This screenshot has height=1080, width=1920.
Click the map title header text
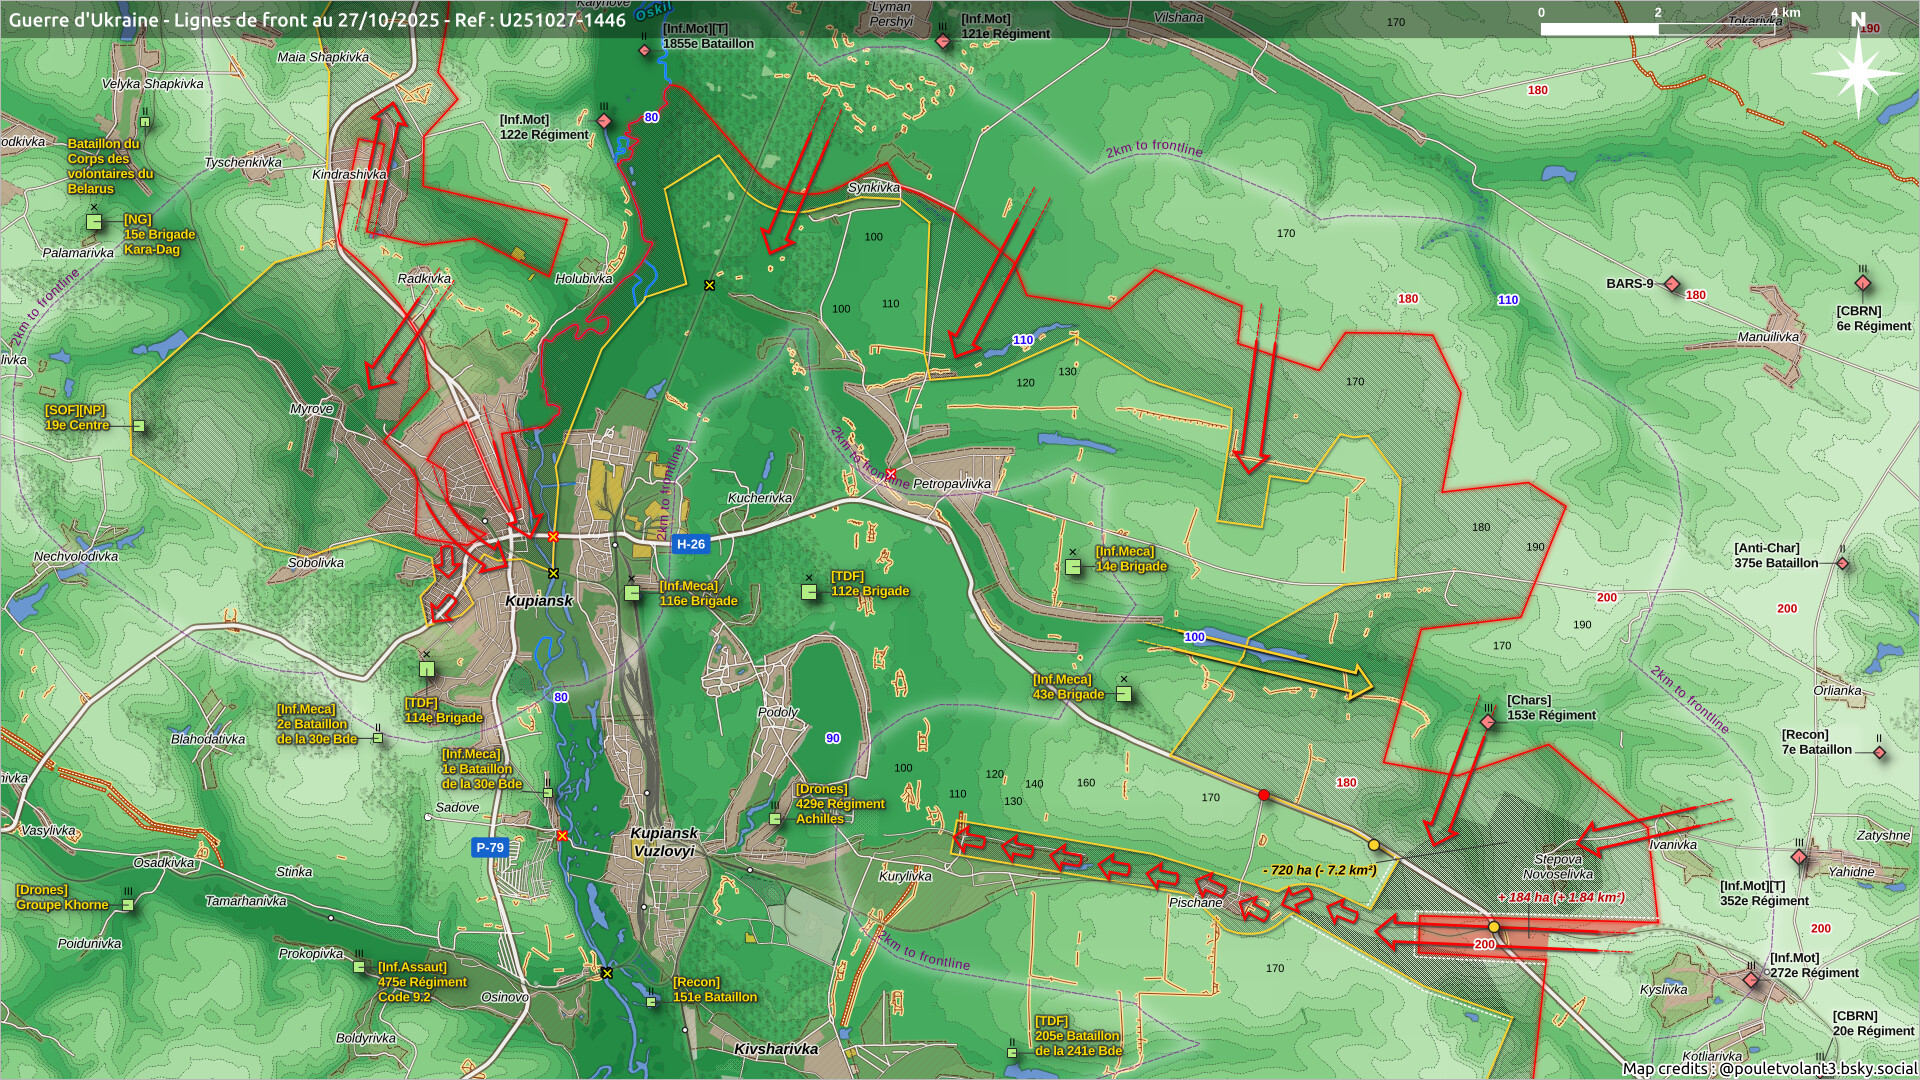(317, 19)
